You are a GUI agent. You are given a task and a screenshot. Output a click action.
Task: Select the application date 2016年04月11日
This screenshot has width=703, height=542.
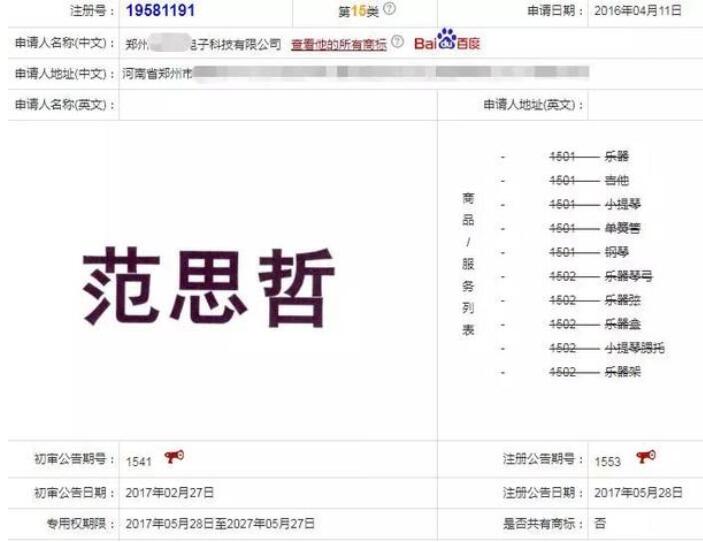(638, 11)
